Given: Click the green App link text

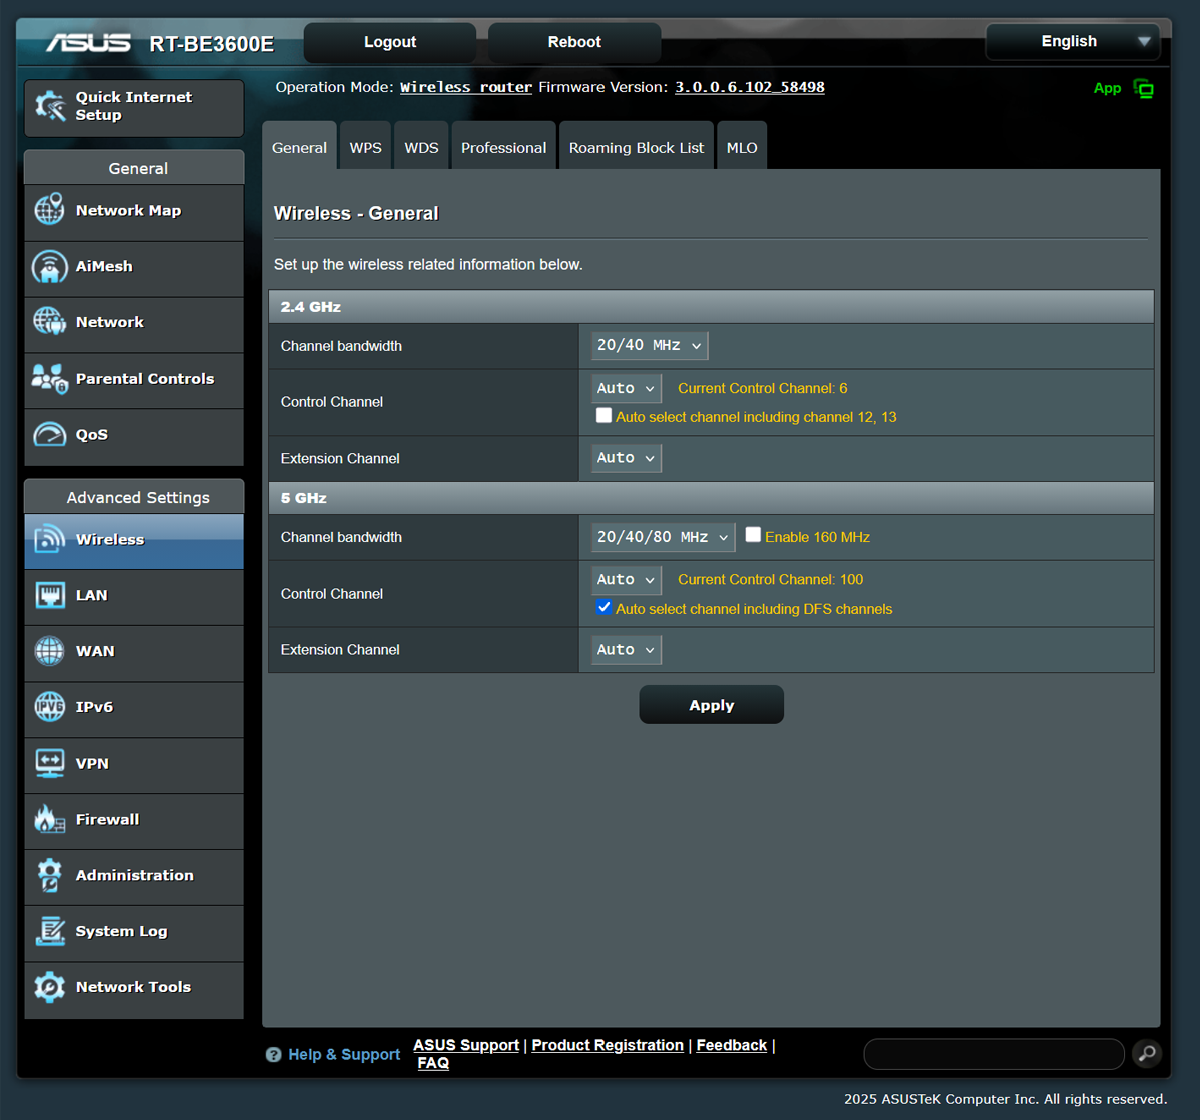Looking at the screenshot, I should [x=1107, y=88].
